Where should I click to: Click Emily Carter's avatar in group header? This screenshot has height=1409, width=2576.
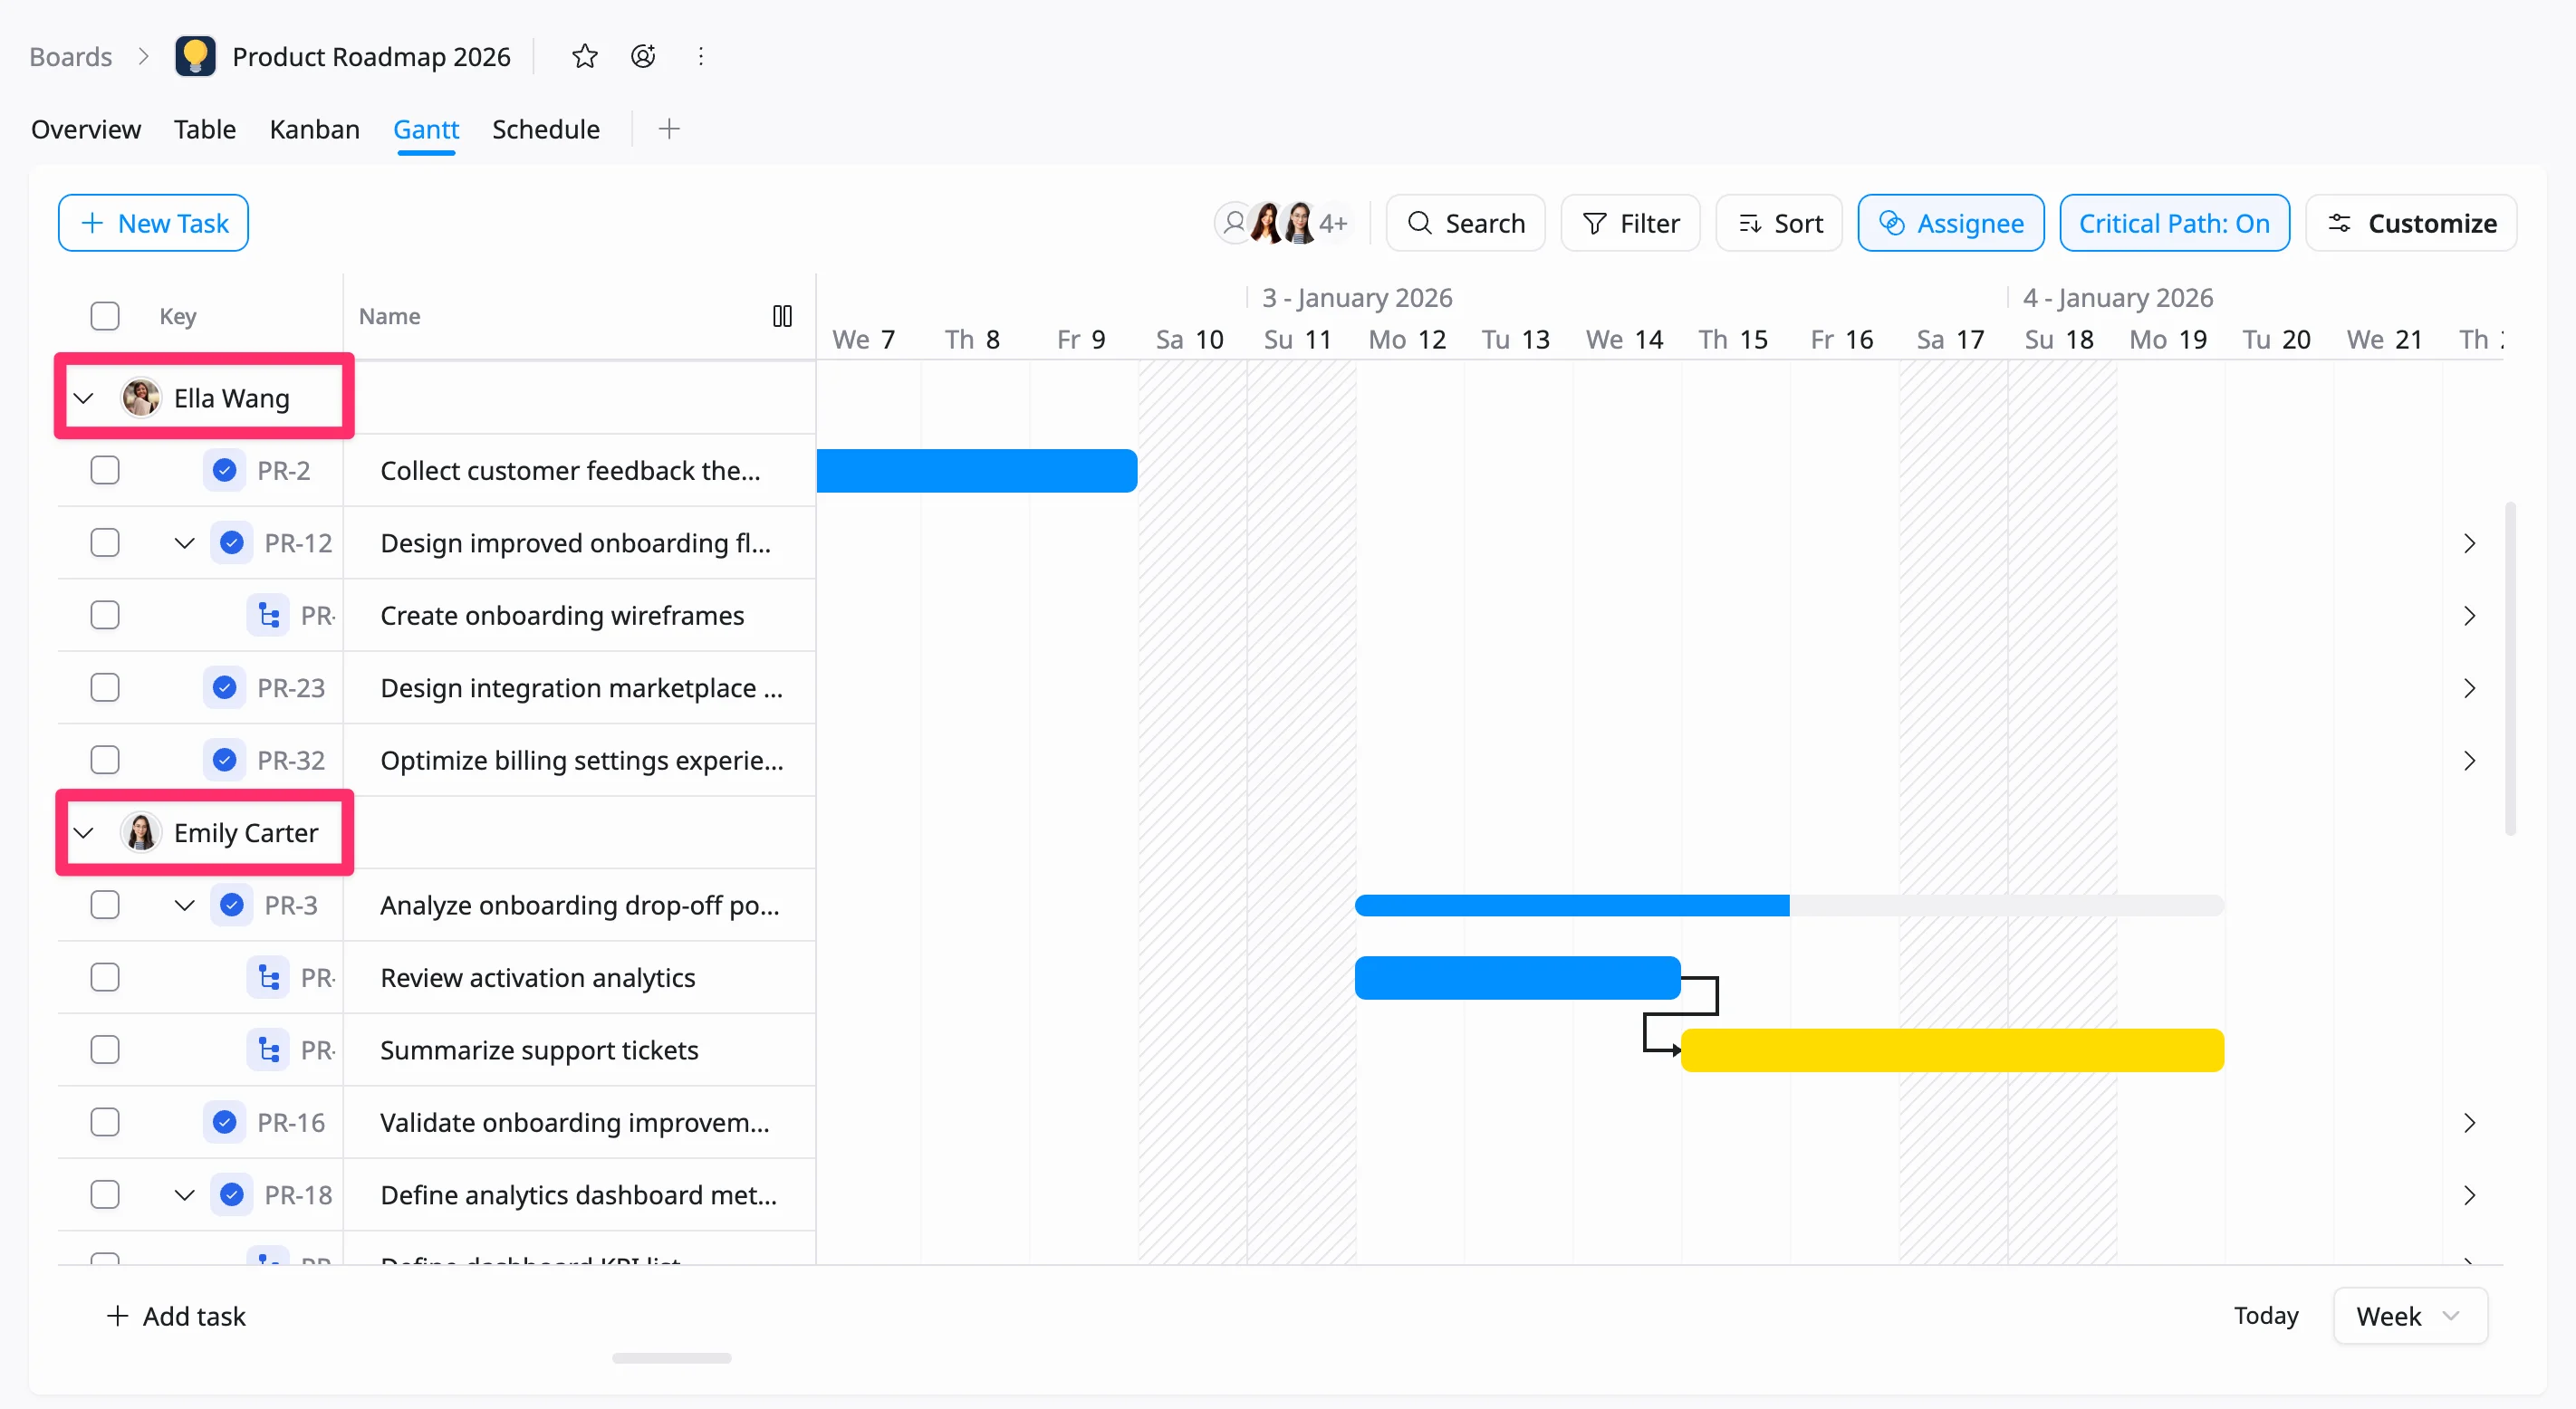click(x=141, y=832)
